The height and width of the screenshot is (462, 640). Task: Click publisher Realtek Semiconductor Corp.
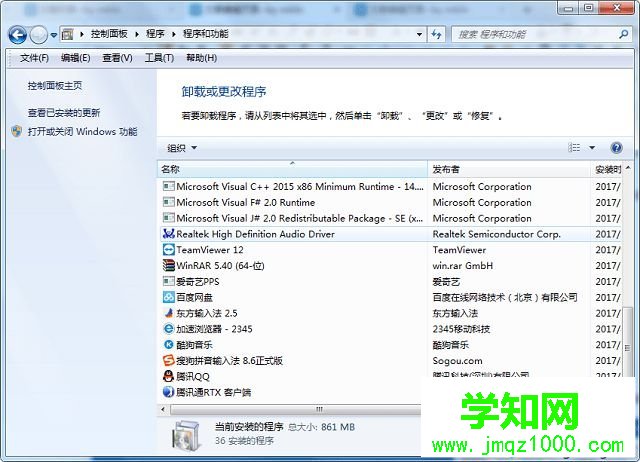(x=497, y=234)
